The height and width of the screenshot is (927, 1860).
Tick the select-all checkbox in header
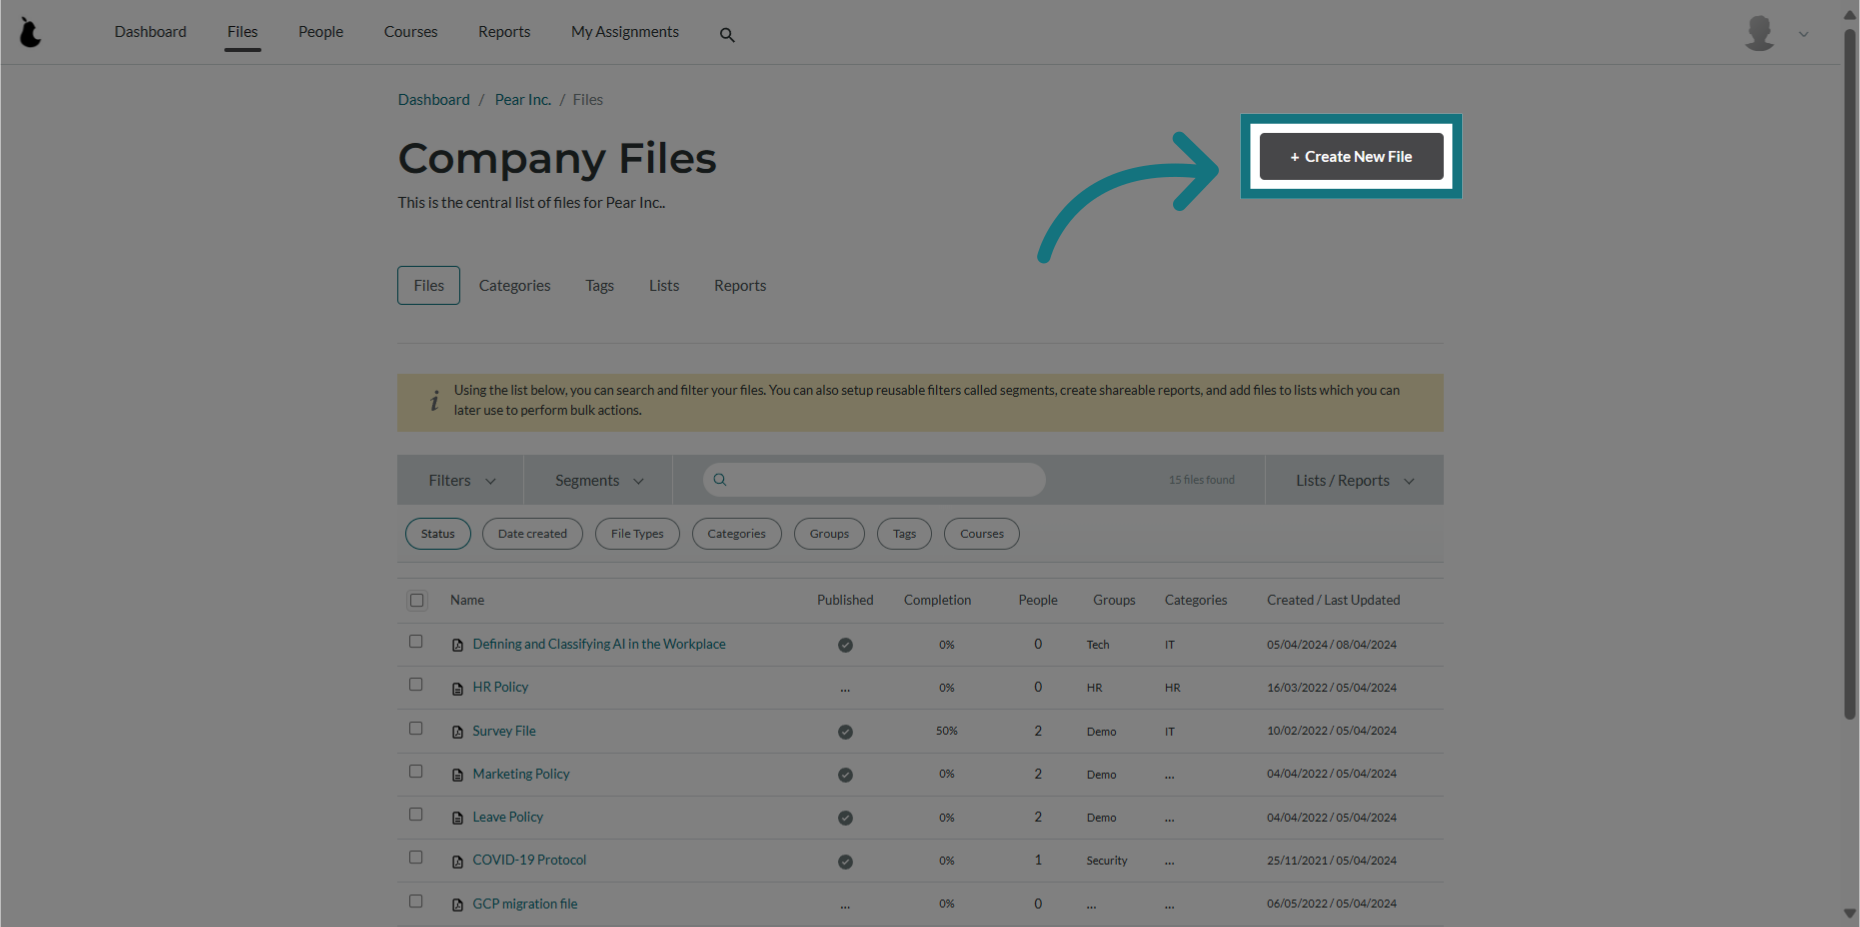(417, 601)
